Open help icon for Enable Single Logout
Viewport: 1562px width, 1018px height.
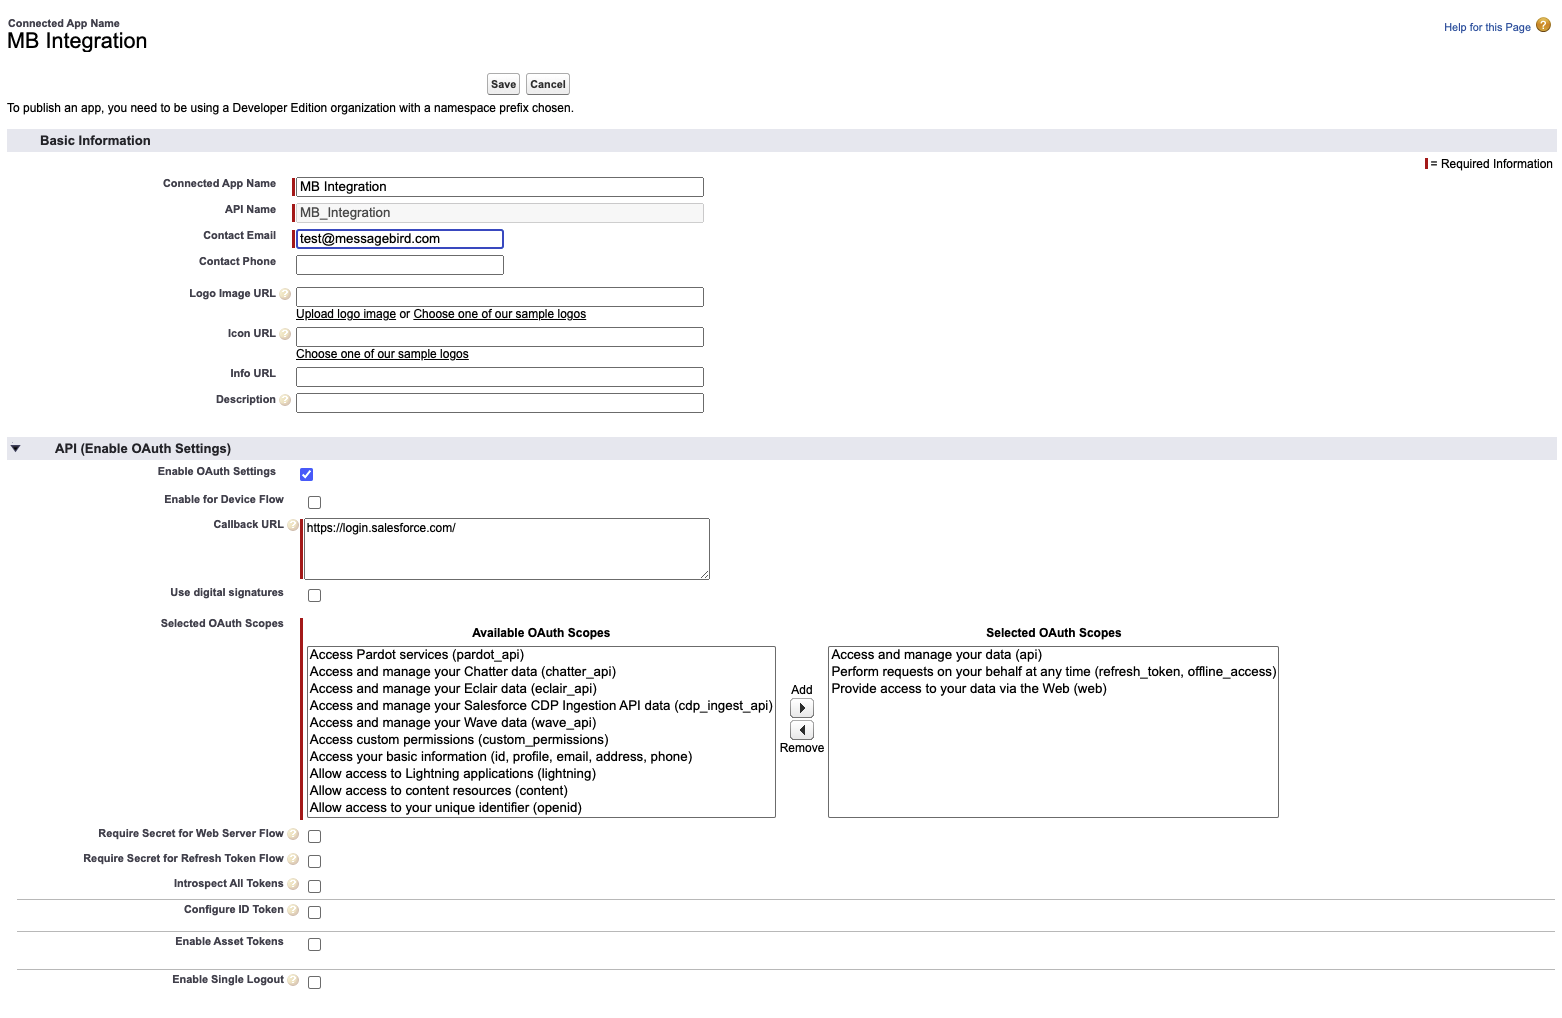(x=293, y=980)
